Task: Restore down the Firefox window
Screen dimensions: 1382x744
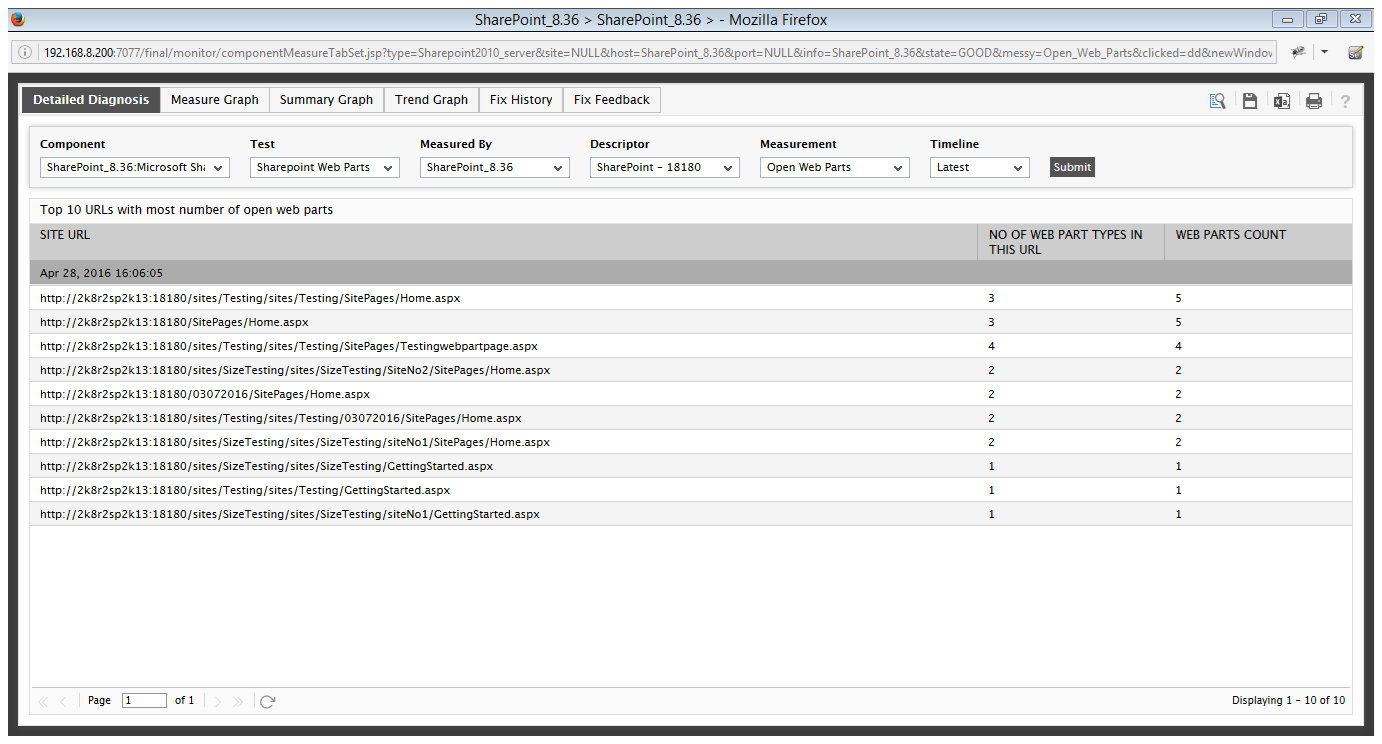Action: coord(1321,19)
